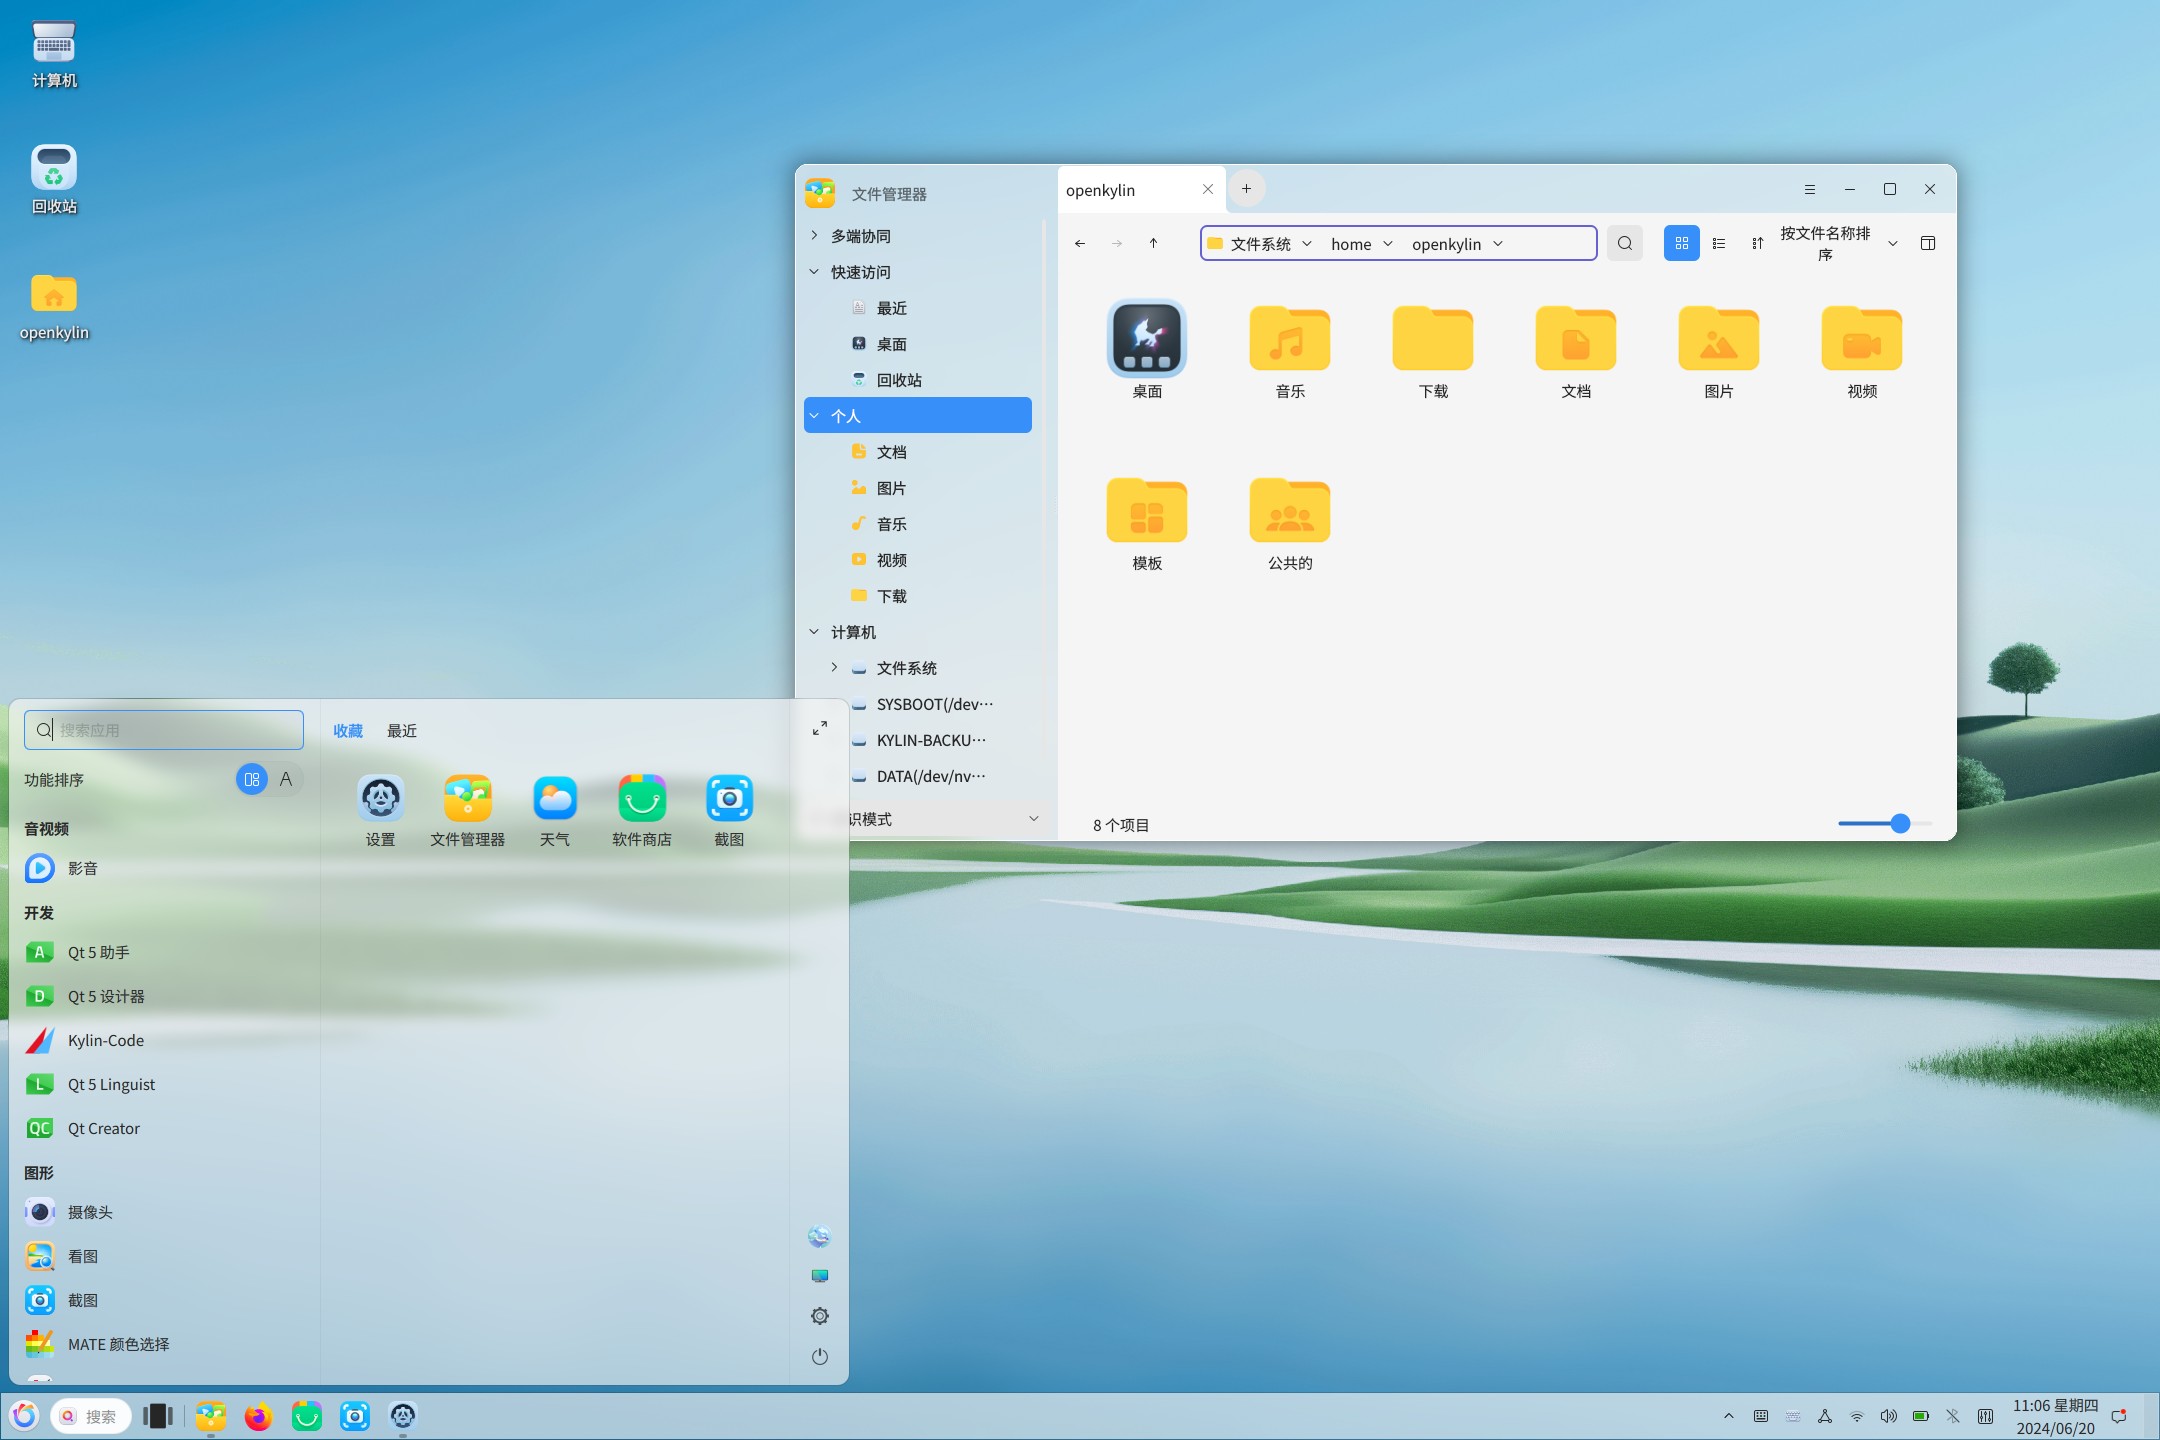Open file manager hamburger menu
This screenshot has height=1440, width=2160.
(x=1809, y=189)
